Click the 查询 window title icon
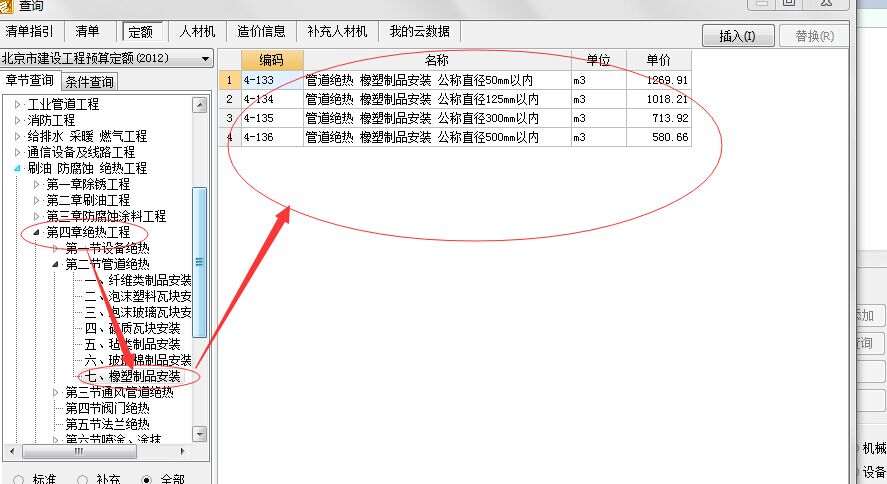 click(x=6, y=6)
